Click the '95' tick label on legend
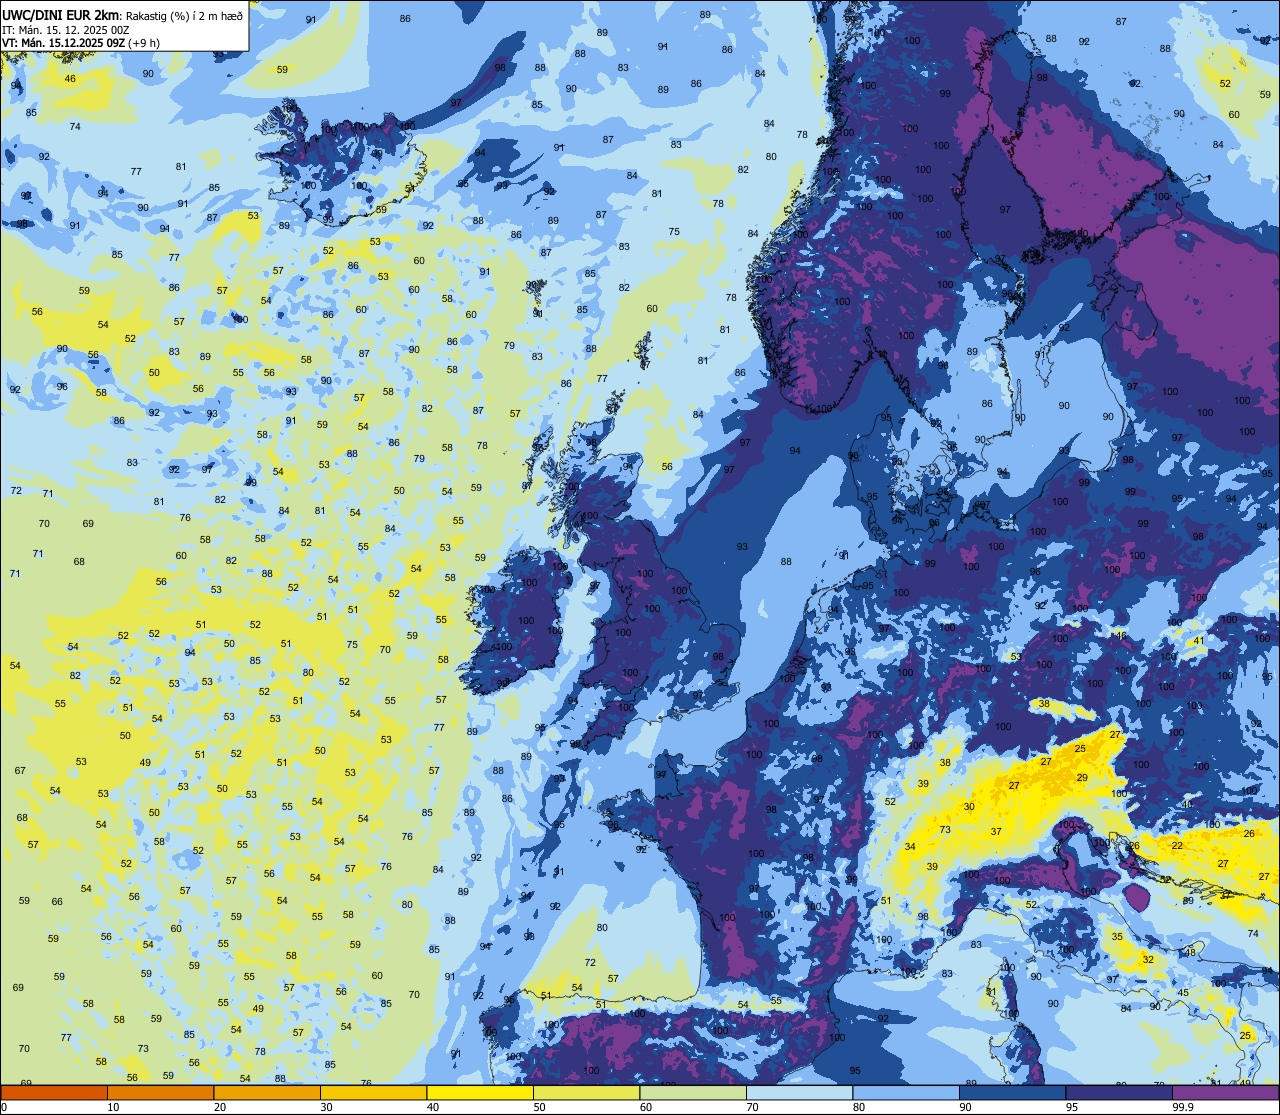Image resolution: width=1280 pixels, height=1115 pixels. [x=1072, y=1107]
